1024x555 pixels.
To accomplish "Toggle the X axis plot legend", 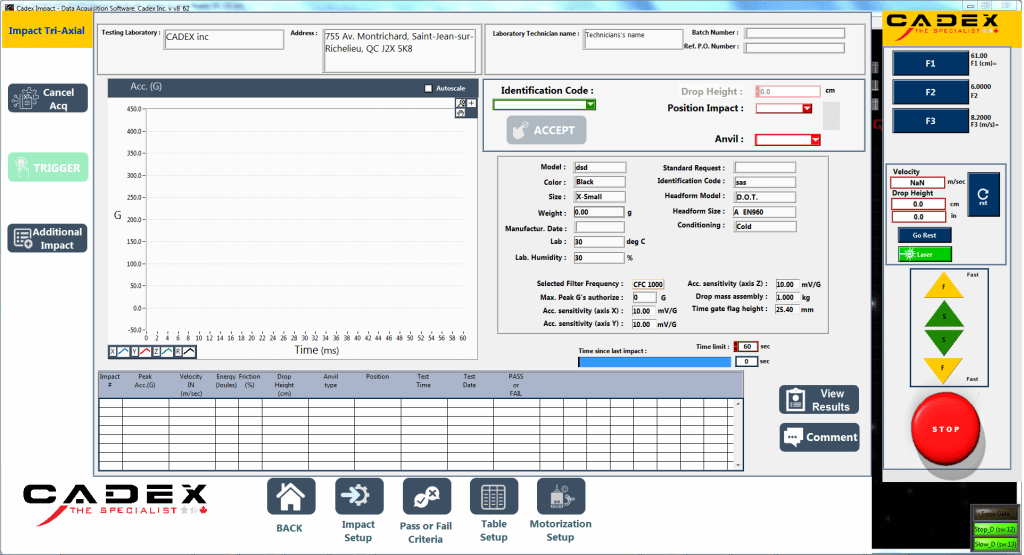I will pyautogui.click(x=119, y=352).
